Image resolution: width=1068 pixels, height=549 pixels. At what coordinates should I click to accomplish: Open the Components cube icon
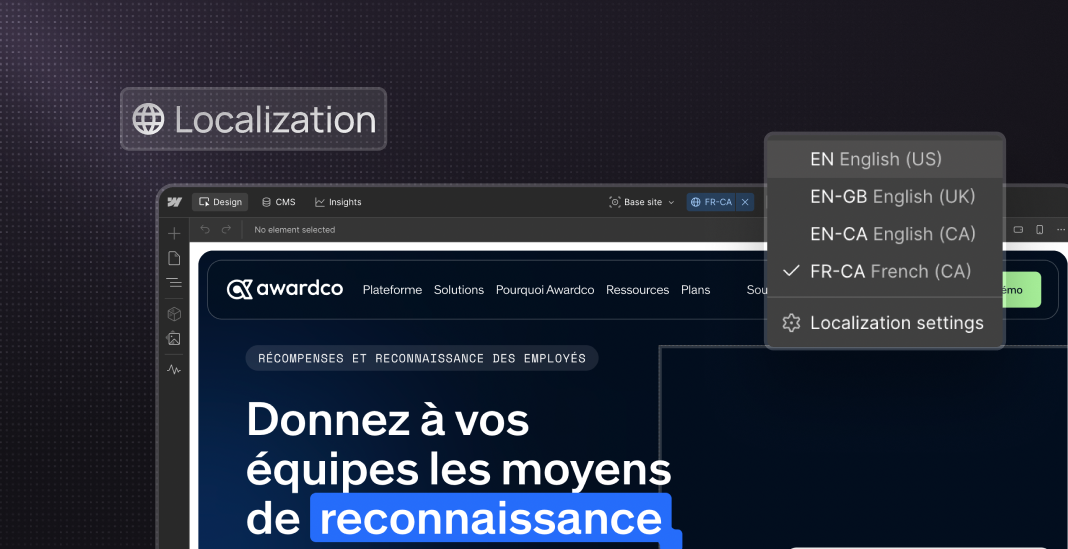tap(174, 314)
